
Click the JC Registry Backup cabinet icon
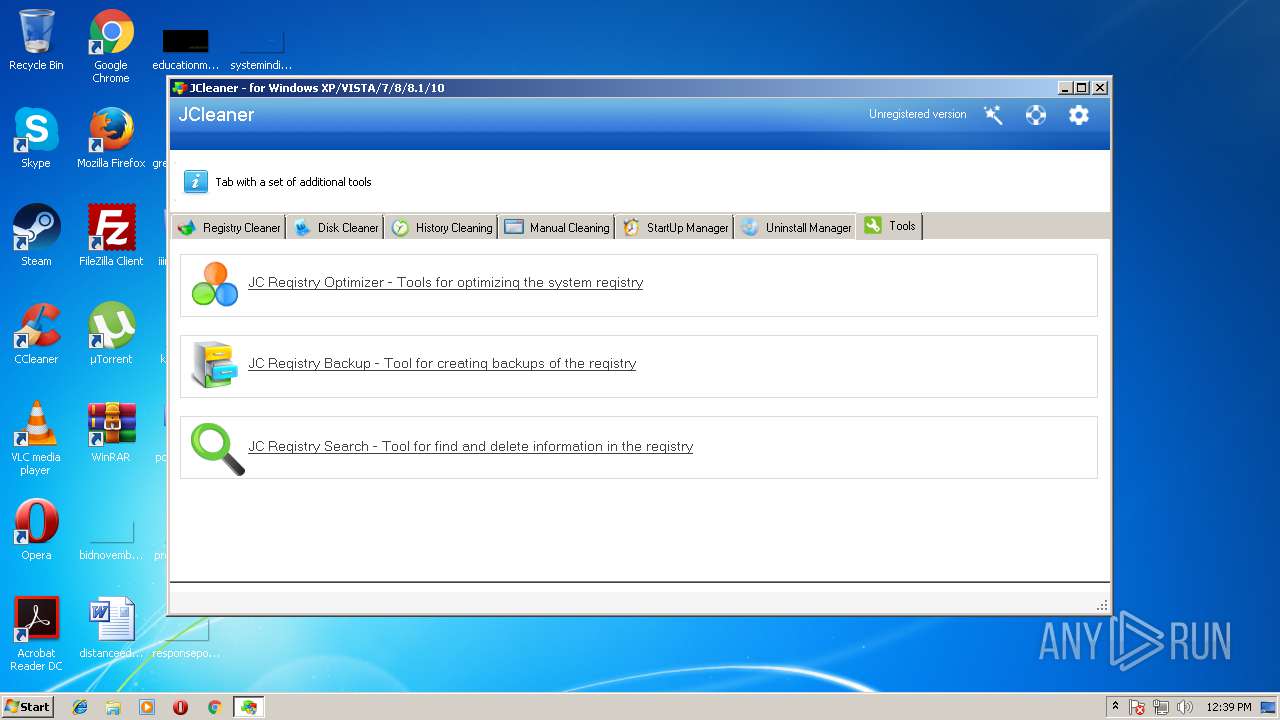point(214,365)
